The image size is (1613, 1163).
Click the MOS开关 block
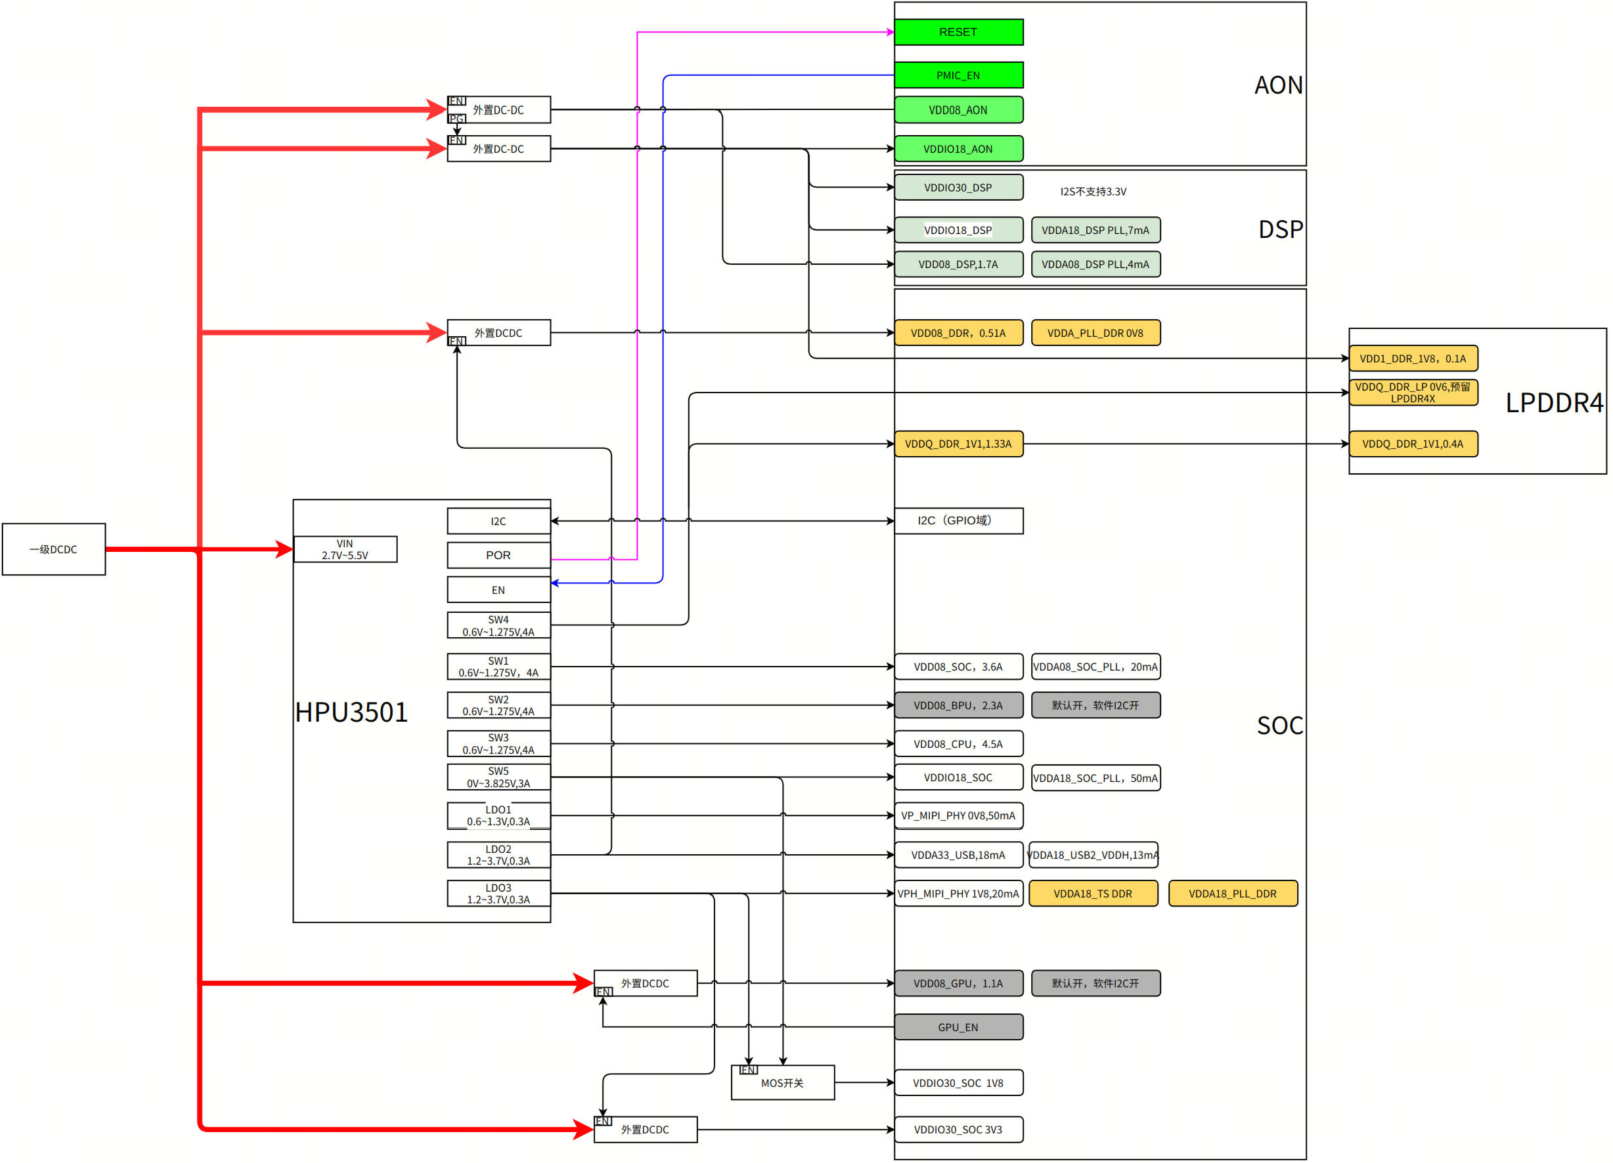(783, 1083)
